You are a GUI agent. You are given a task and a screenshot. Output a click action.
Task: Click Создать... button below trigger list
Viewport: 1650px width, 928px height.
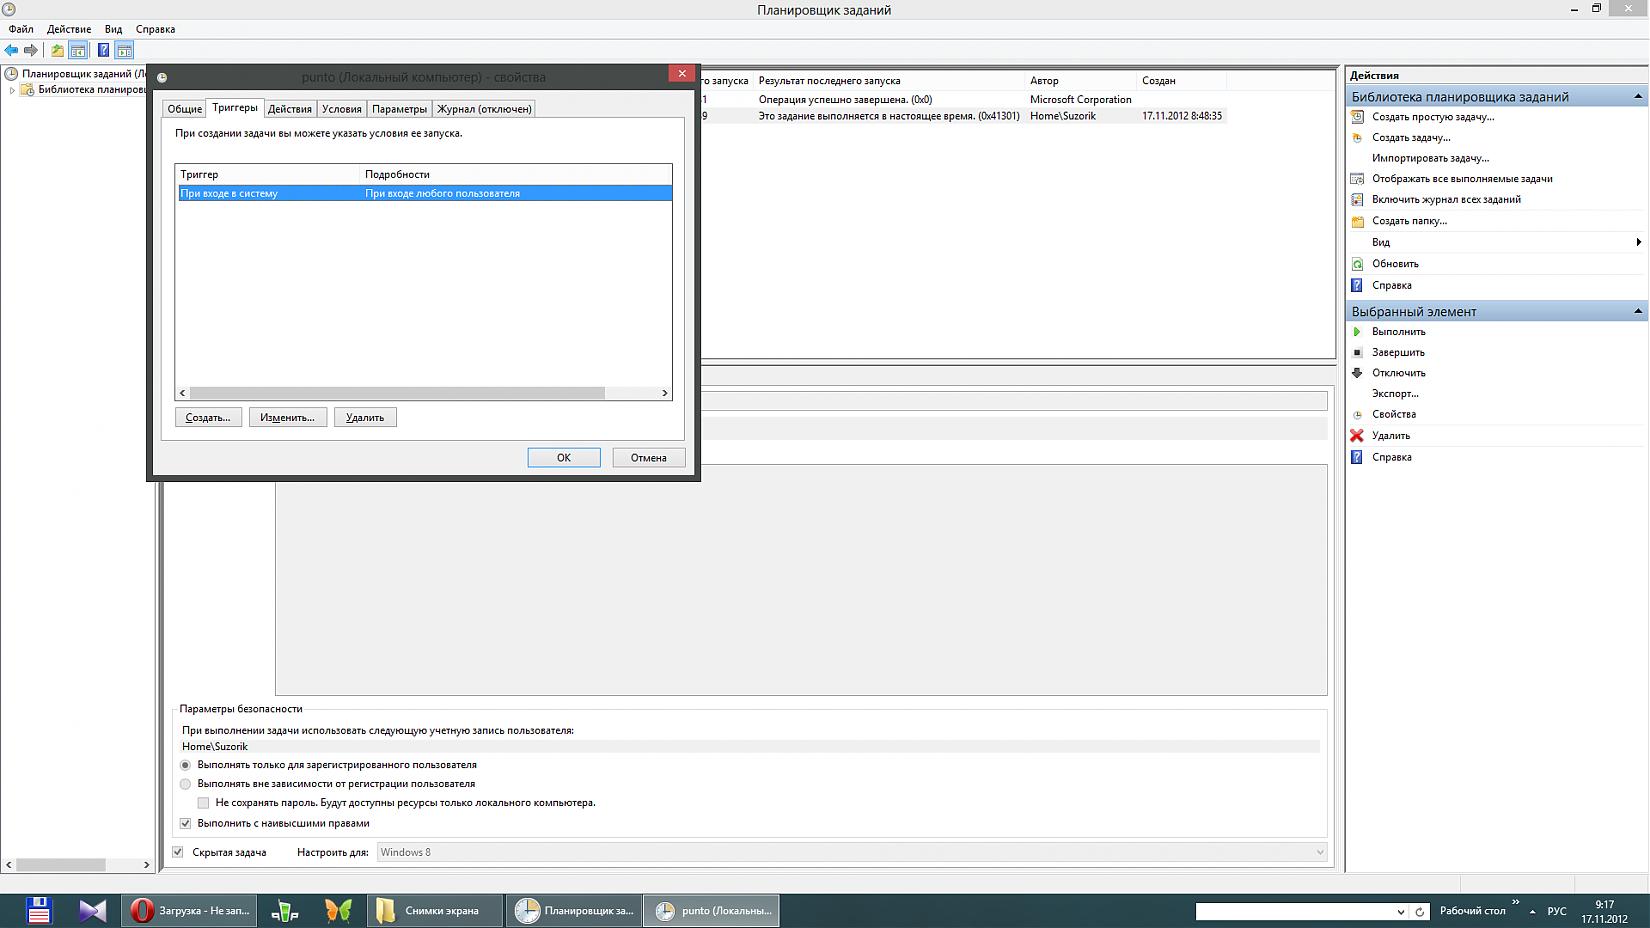click(x=208, y=418)
